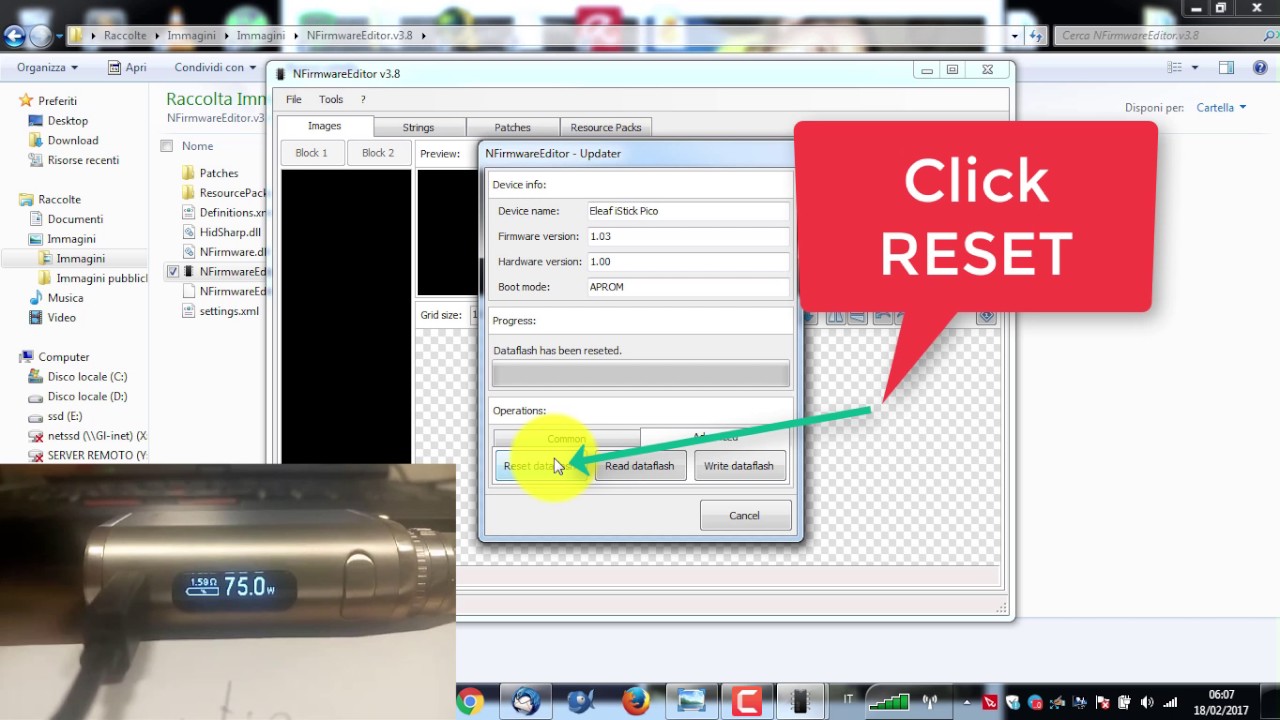The height and width of the screenshot is (720, 1280).
Task: Click the IT language indicator
Action: 849,700
